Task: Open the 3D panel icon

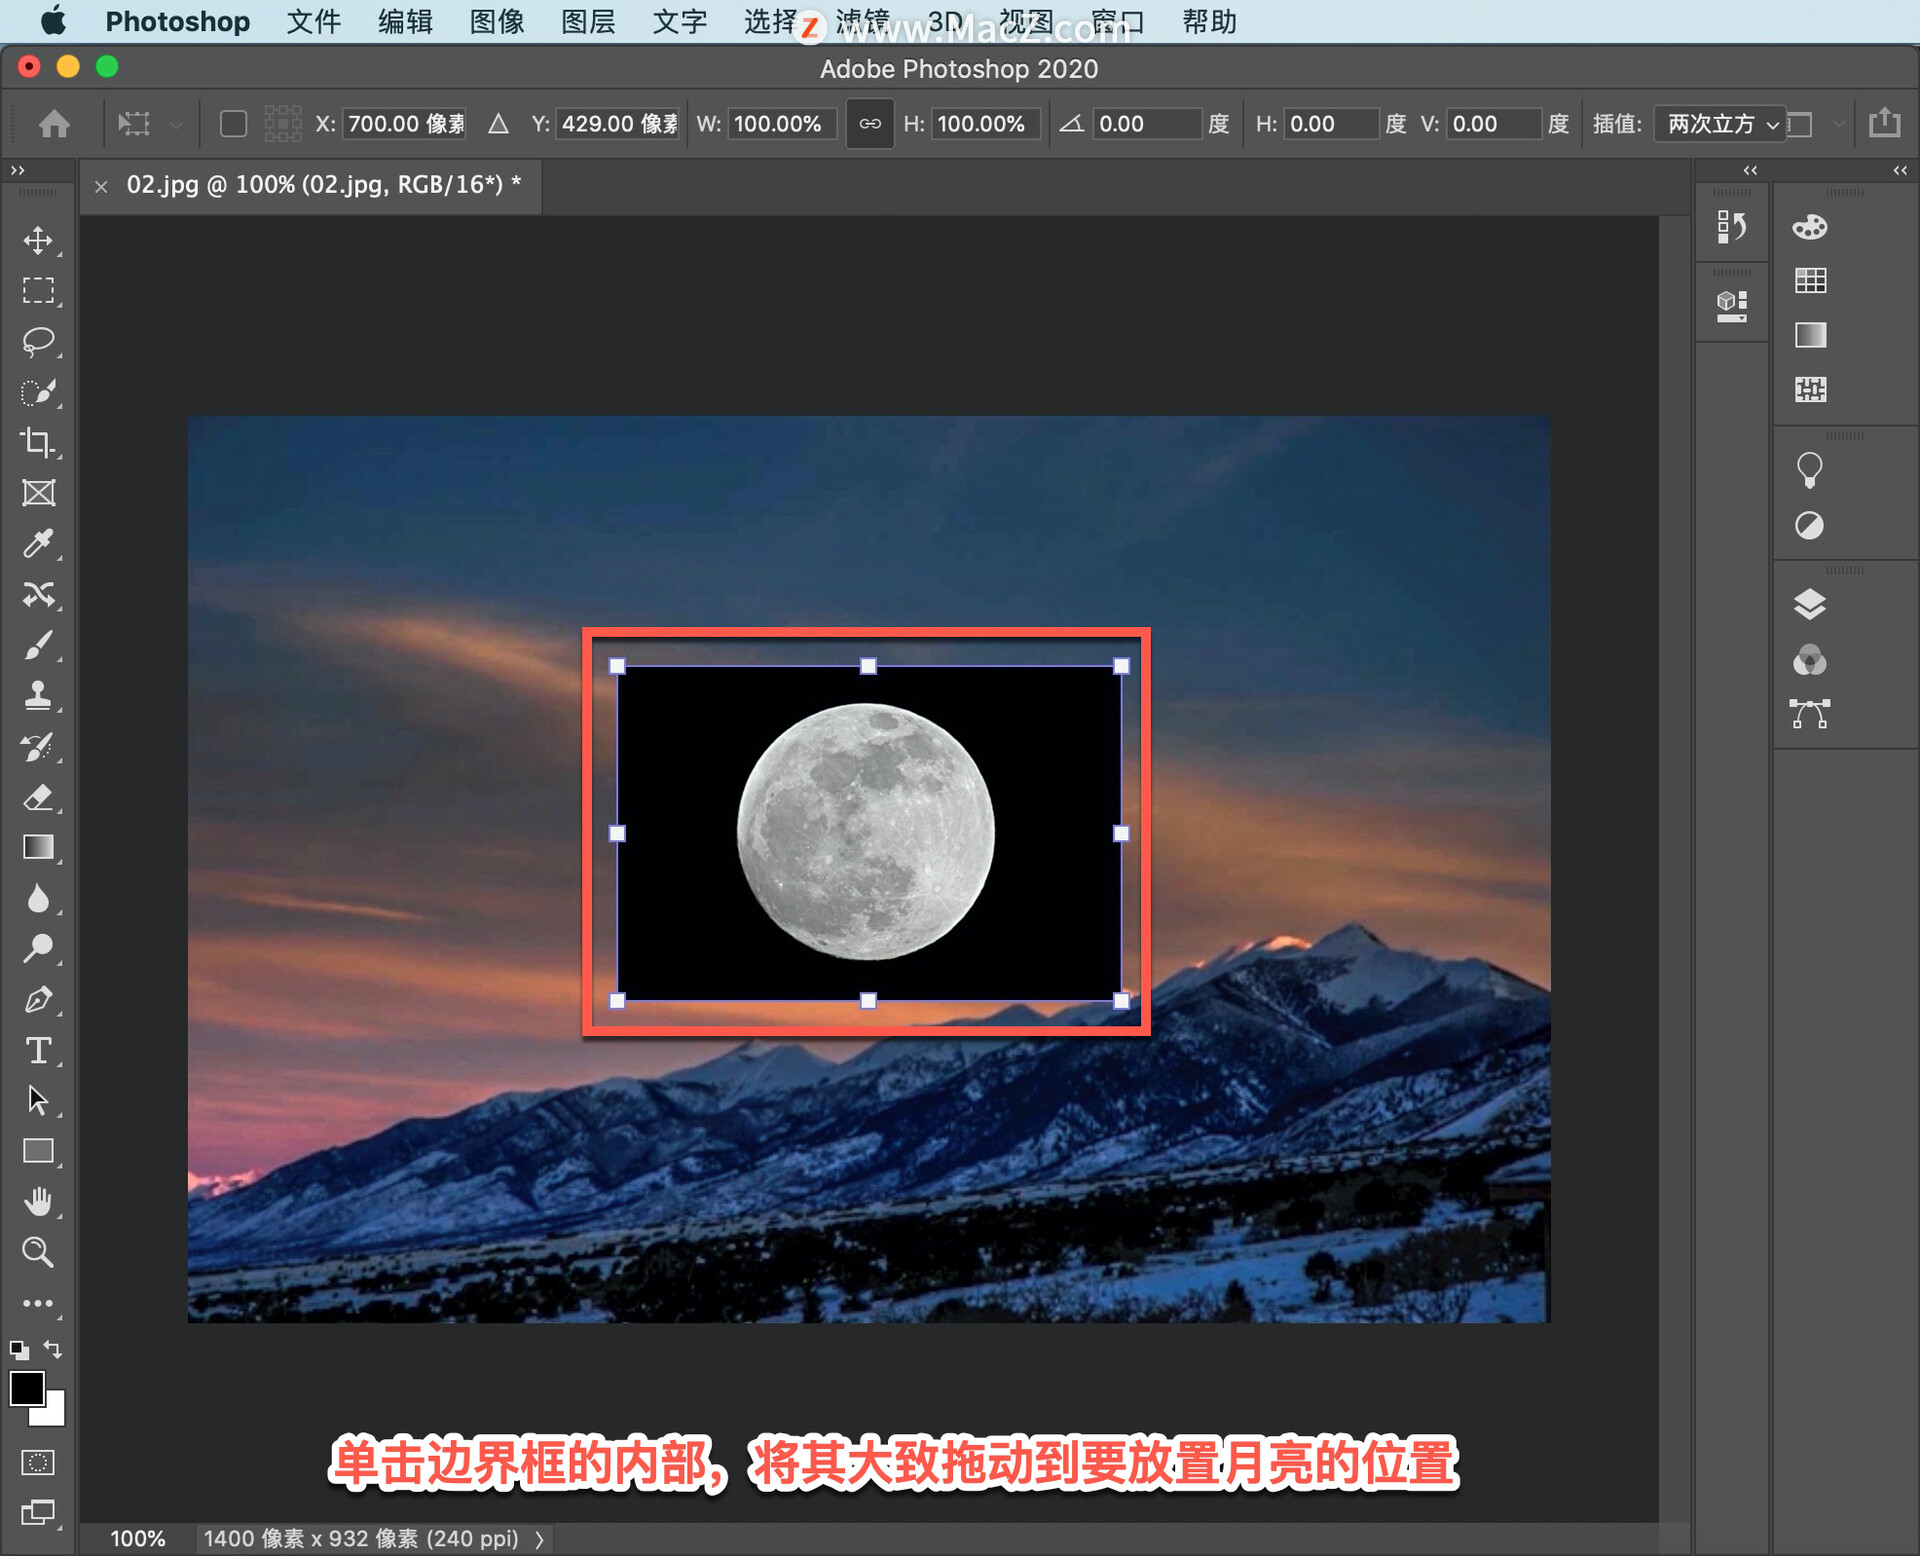Action: pyautogui.click(x=1732, y=305)
